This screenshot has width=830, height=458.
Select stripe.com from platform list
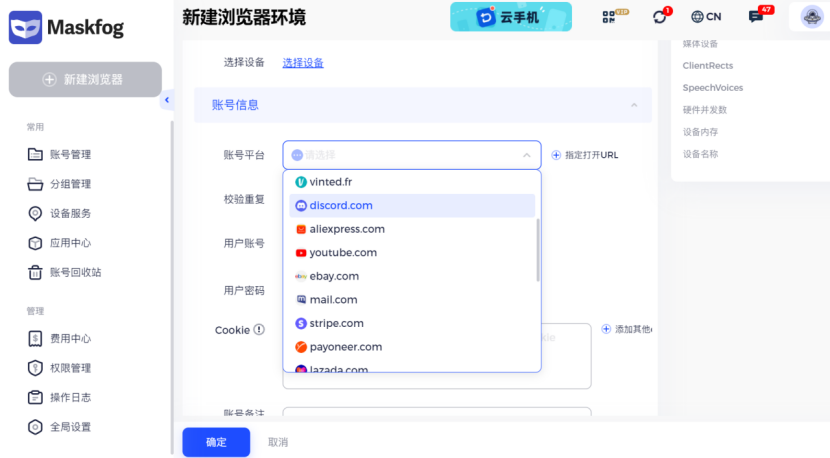click(412, 324)
